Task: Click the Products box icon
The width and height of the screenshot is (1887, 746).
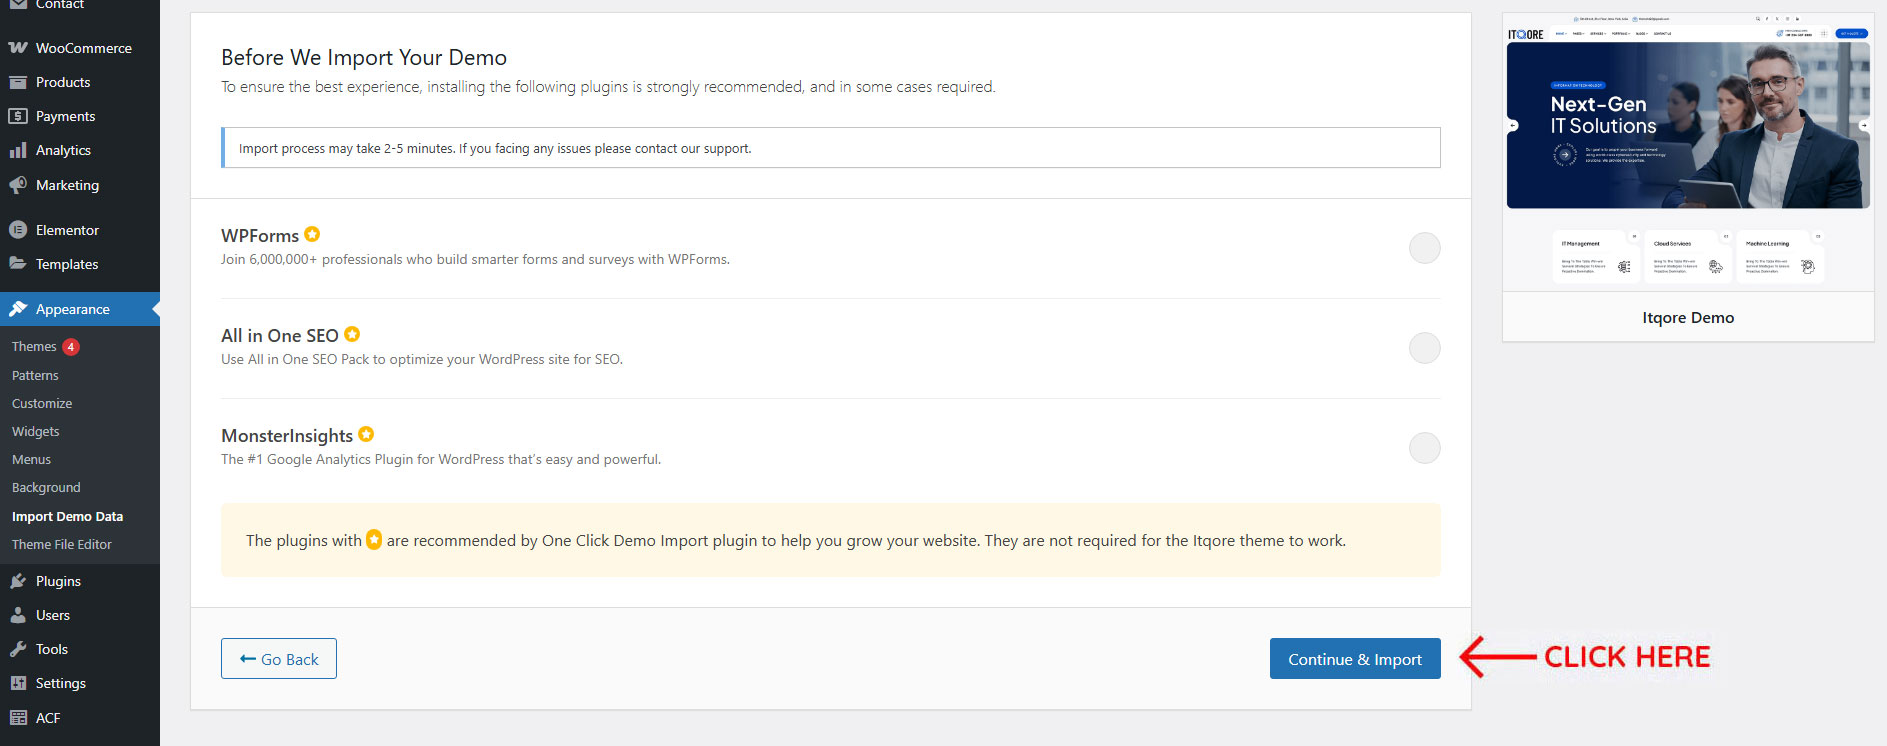Action: [x=18, y=82]
